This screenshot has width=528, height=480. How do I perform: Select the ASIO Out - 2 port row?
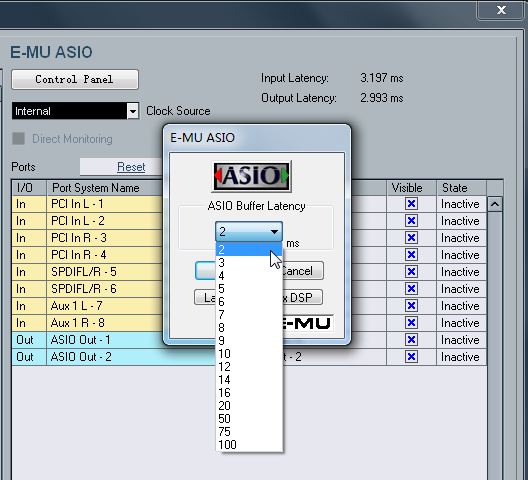(249, 357)
